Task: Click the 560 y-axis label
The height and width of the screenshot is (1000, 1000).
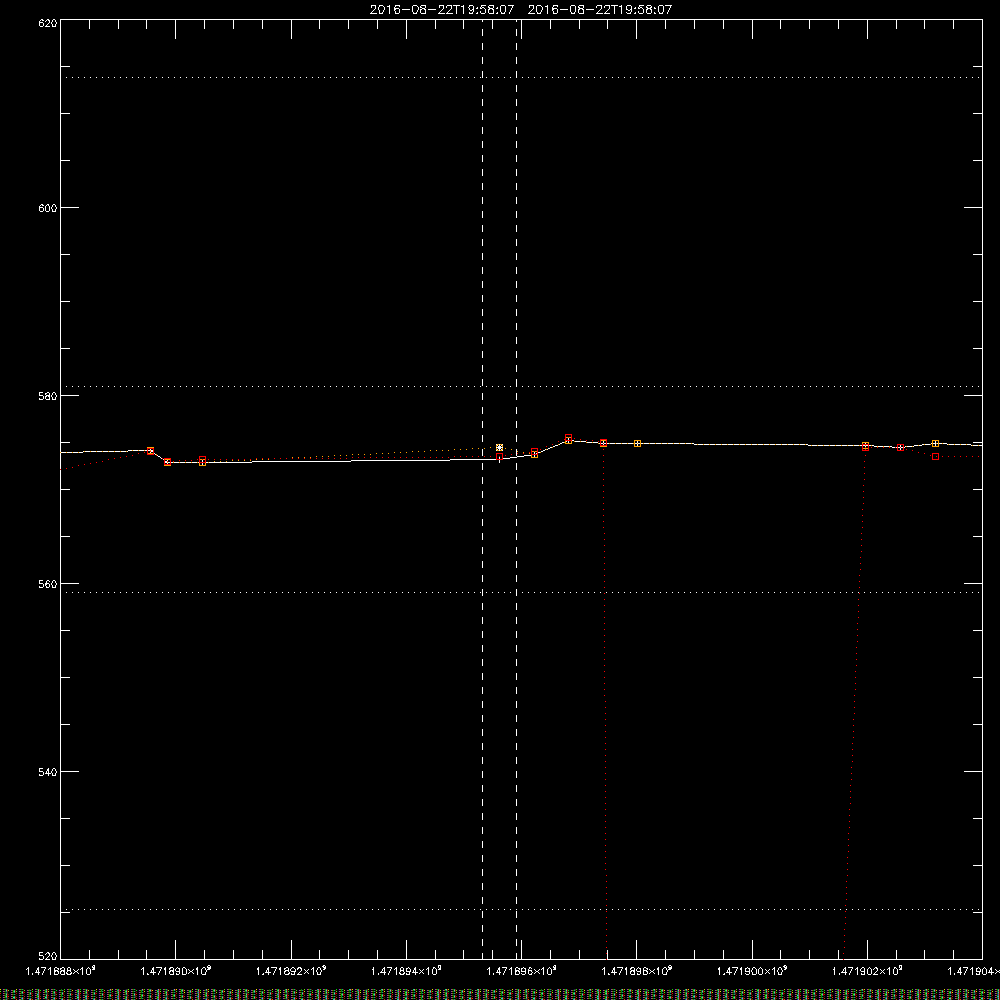Action: tap(48, 584)
